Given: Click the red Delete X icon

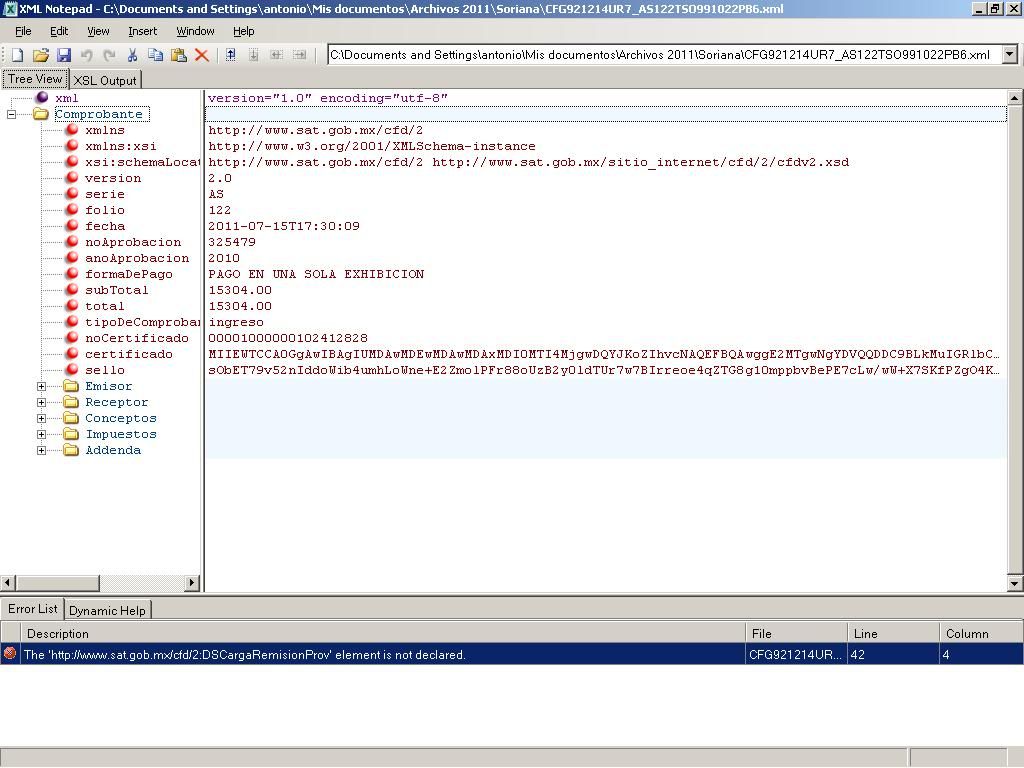Looking at the screenshot, I should click(202, 55).
